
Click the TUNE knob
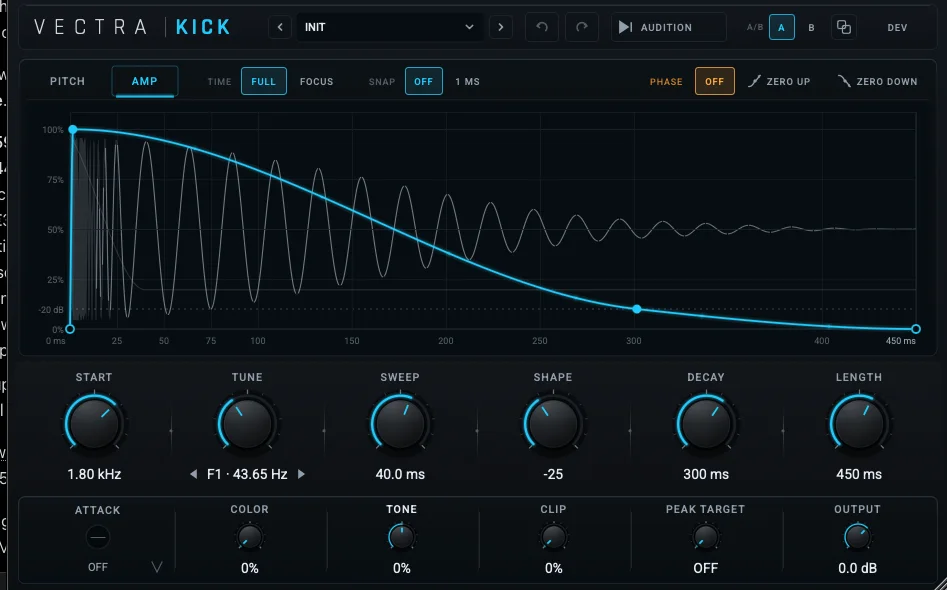tap(247, 423)
